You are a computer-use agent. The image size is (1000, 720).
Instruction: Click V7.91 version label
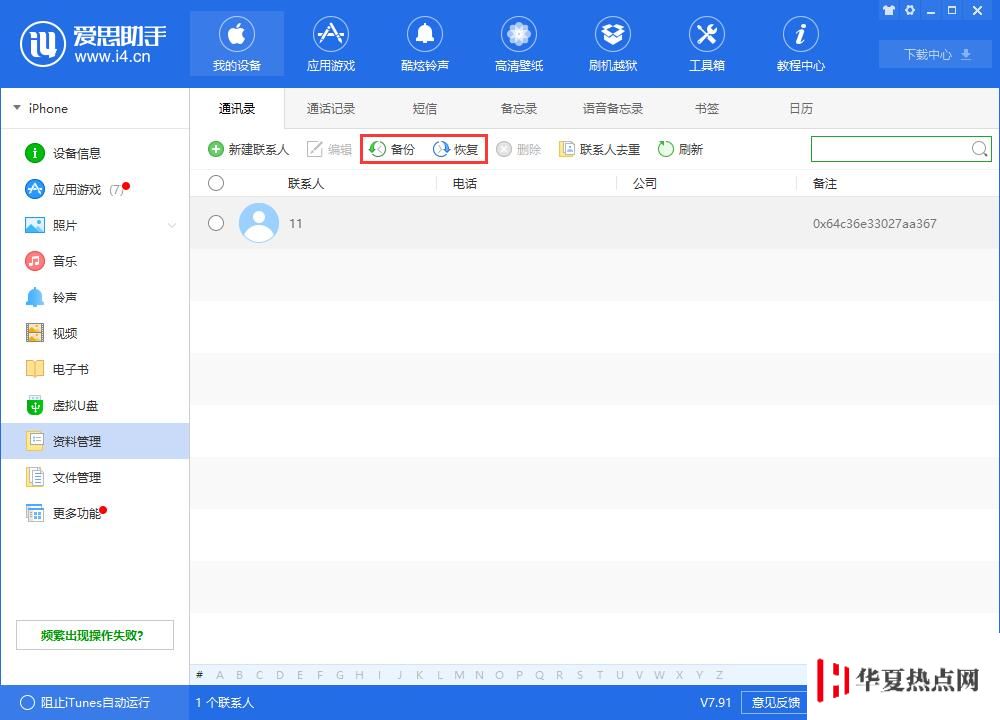pos(715,702)
